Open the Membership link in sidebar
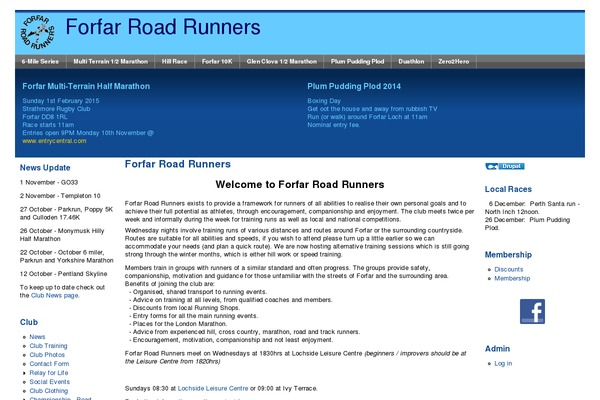 [x=512, y=278]
